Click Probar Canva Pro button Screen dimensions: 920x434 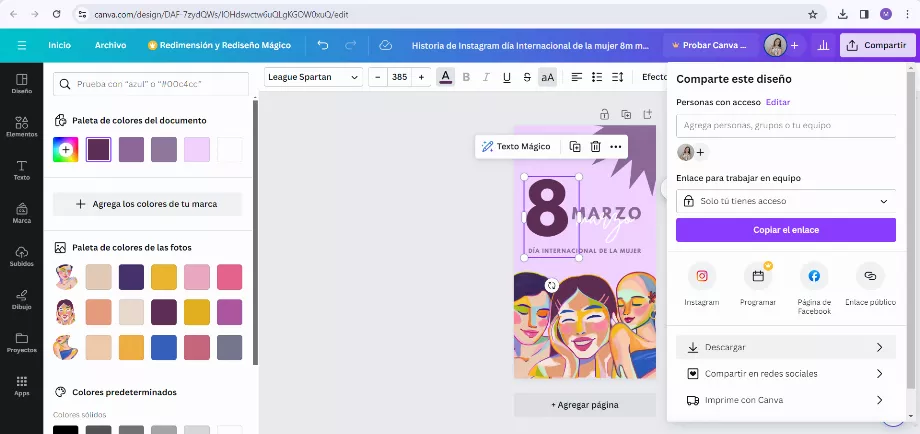tap(709, 45)
